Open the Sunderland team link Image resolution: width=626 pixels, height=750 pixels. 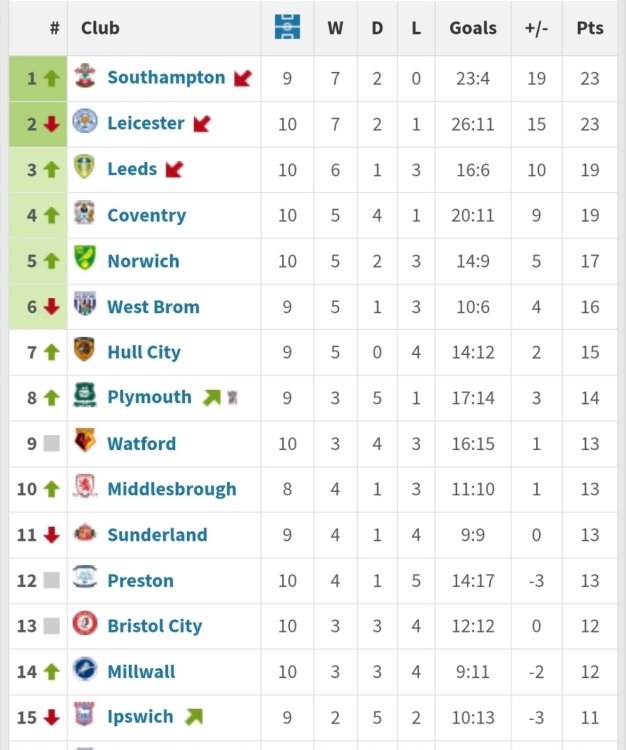pos(157,535)
